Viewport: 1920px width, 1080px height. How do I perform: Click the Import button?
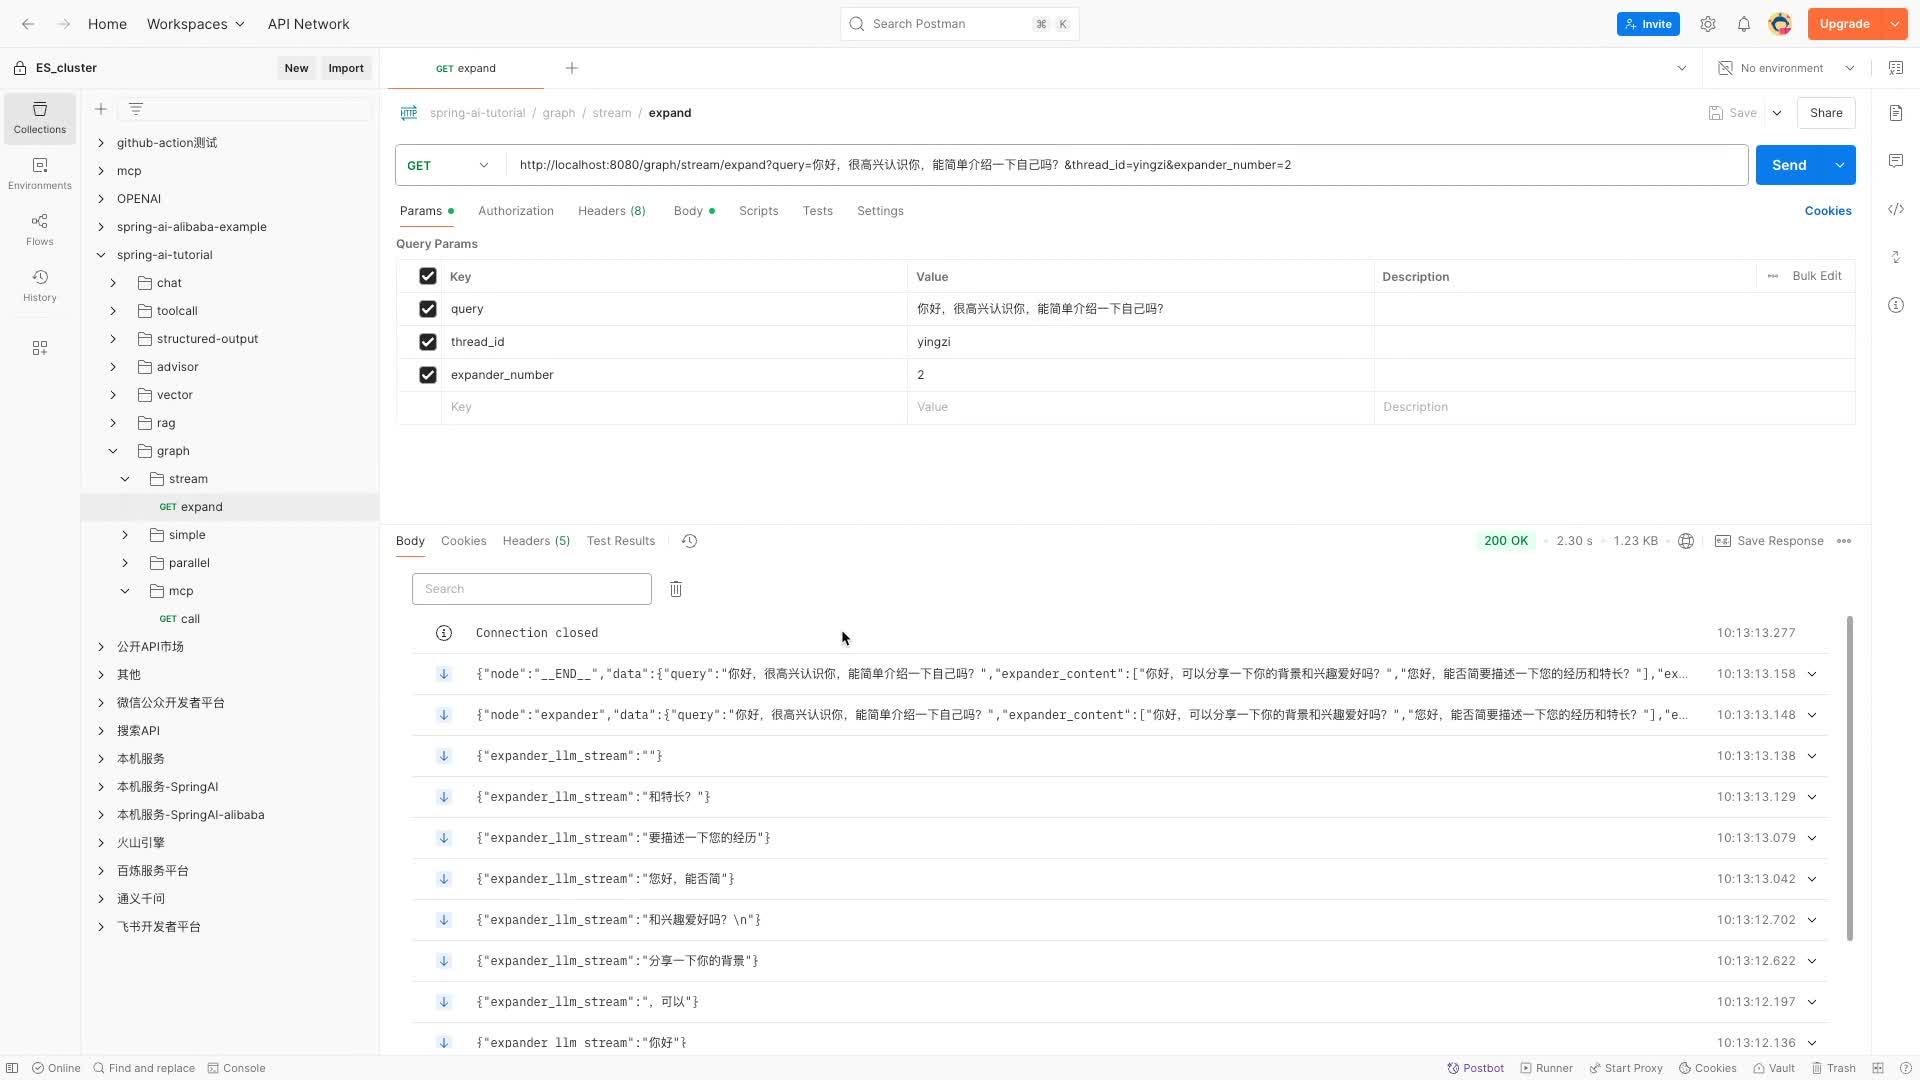tap(346, 68)
